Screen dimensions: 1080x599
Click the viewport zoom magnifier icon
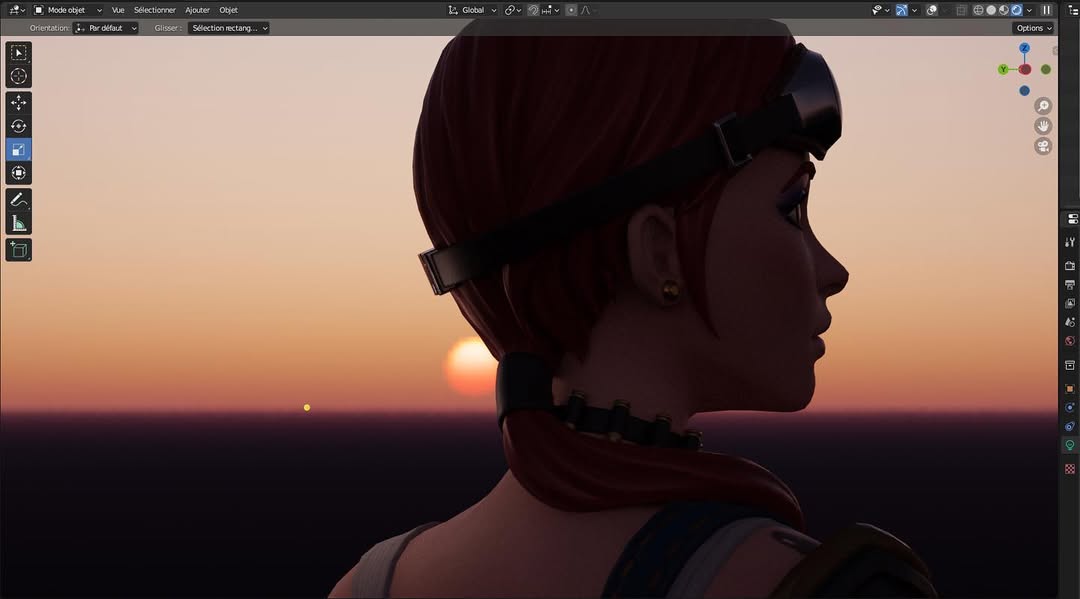1043,105
